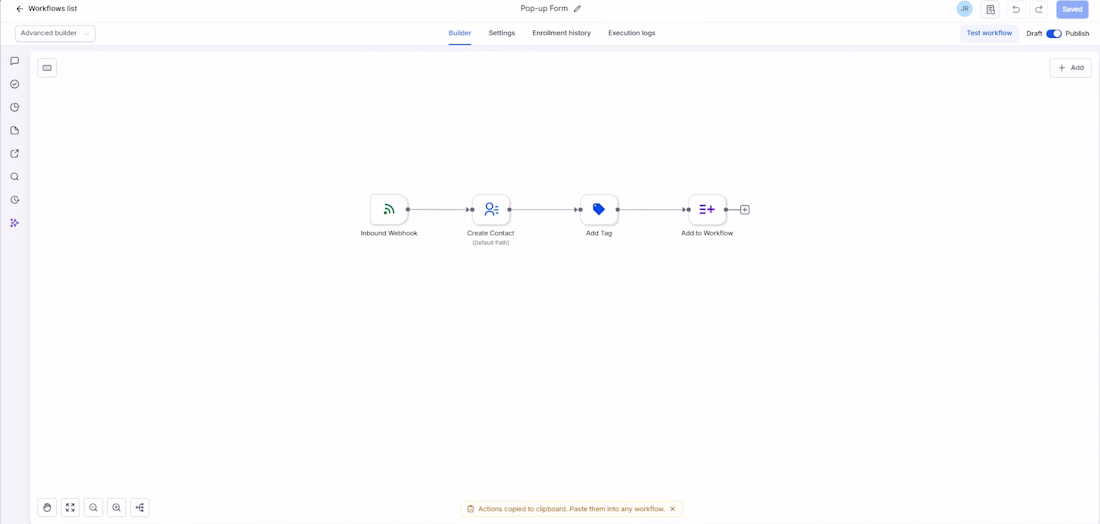Image resolution: width=1100 pixels, height=524 pixels.
Task: Open the Advanced builder dropdown
Action: 55,33
